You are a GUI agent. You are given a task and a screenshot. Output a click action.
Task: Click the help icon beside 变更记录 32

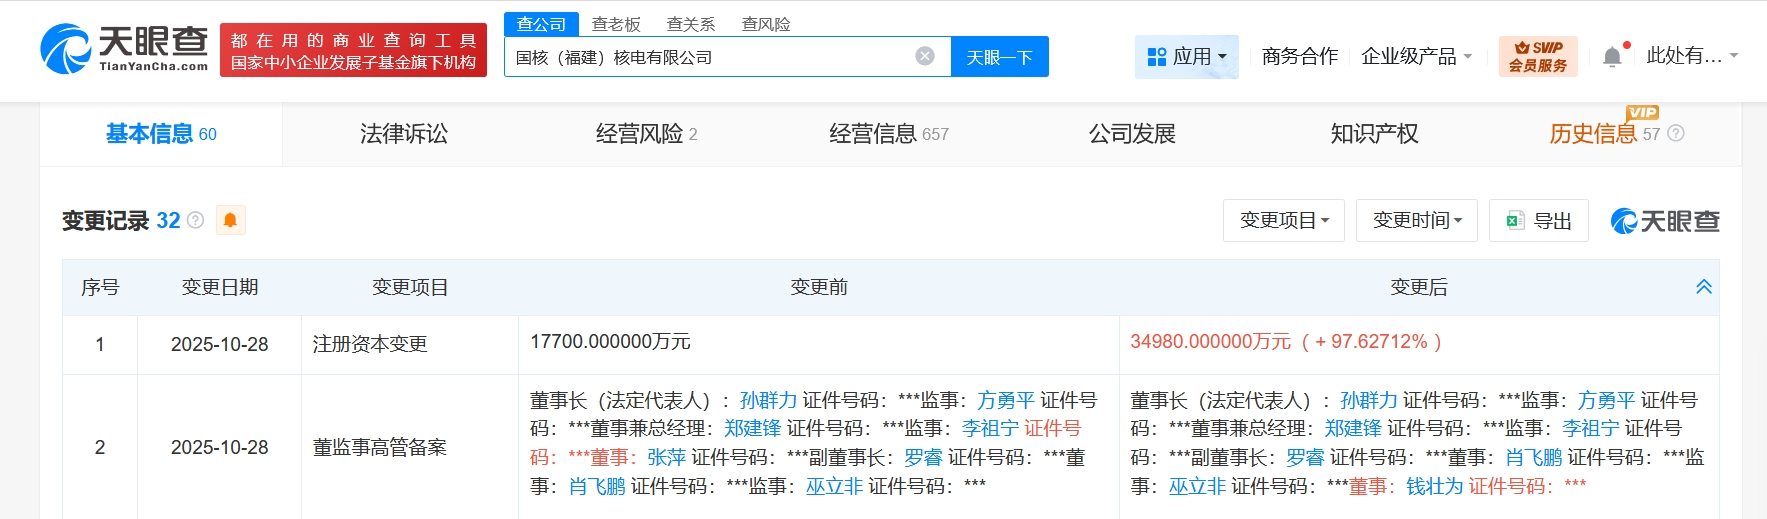tap(196, 220)
